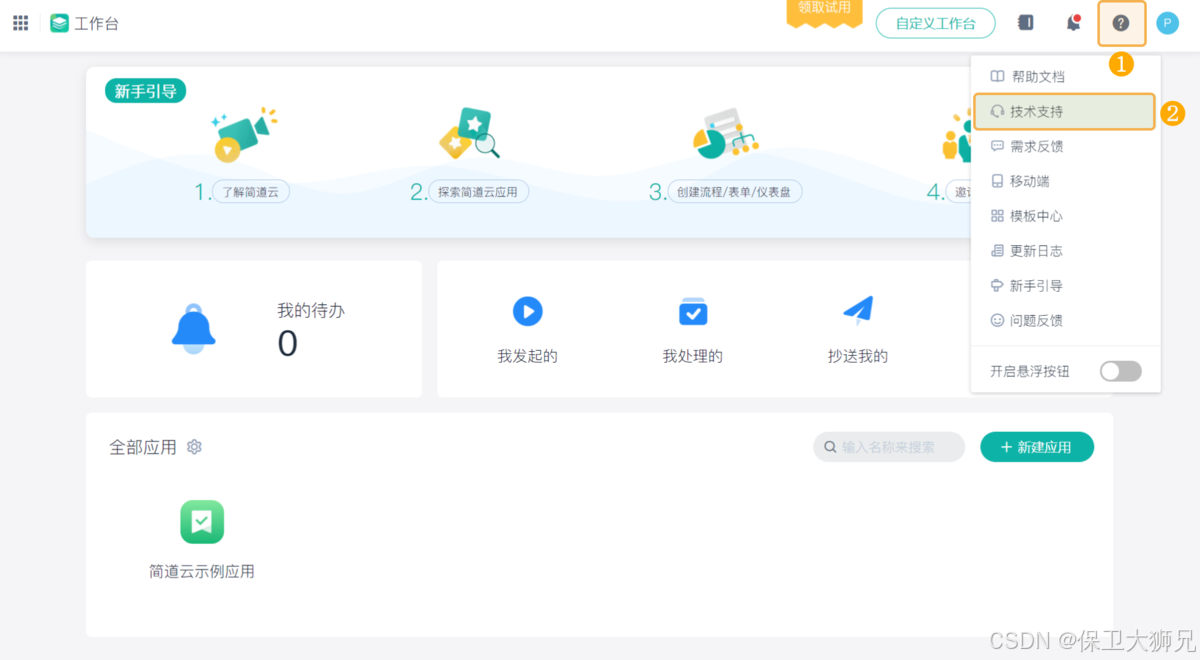Image resolution: width=1200 pixels, height=660 pixels.
Task: Click the 我发起的 play icon
Action: (527, 311)
